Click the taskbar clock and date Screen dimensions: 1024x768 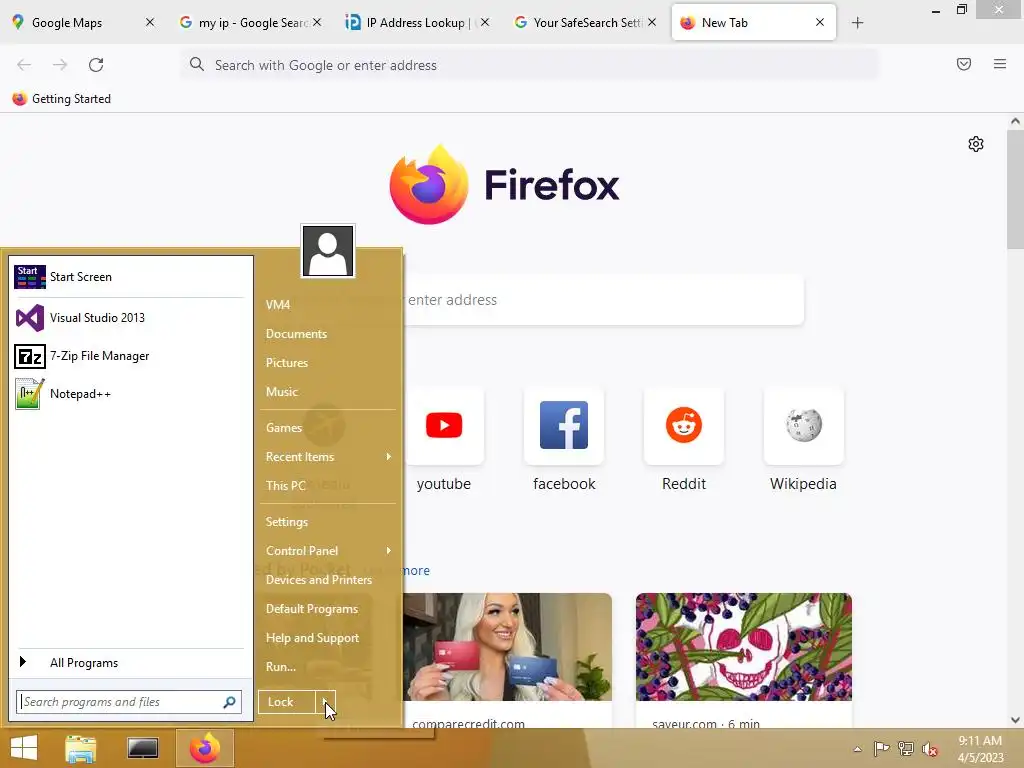[980, 749]
